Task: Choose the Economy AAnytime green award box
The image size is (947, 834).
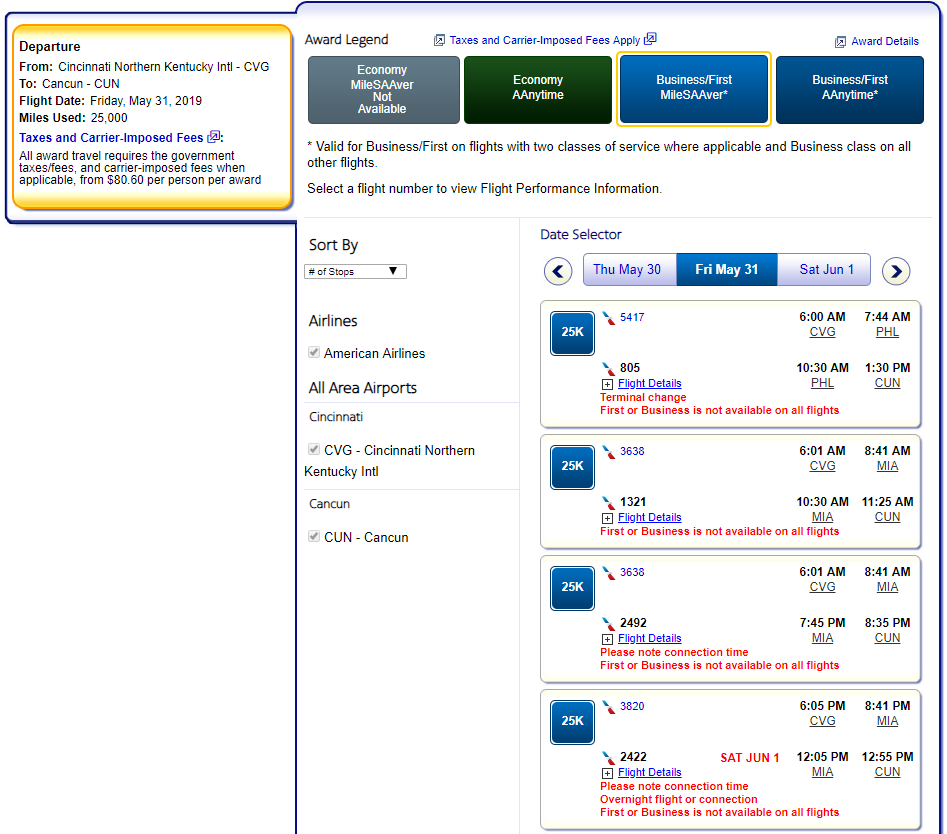Action: [x=538, y=88]
